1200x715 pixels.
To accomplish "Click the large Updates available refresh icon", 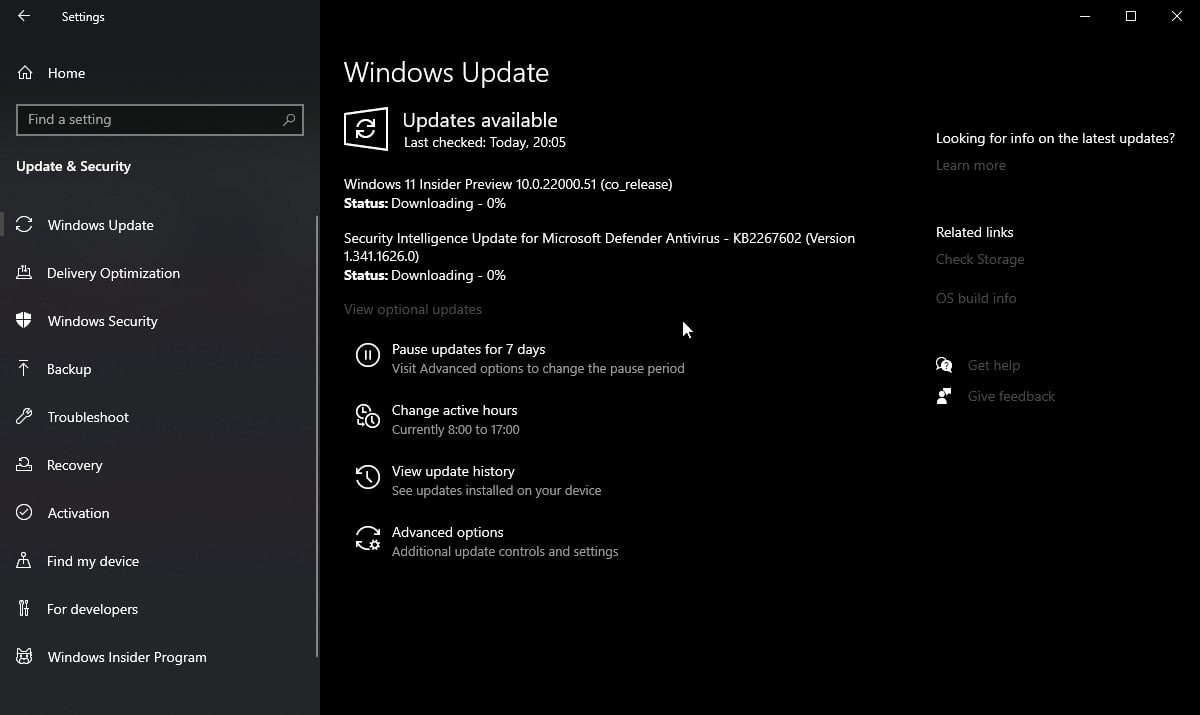I will click(x=366, y=129).
